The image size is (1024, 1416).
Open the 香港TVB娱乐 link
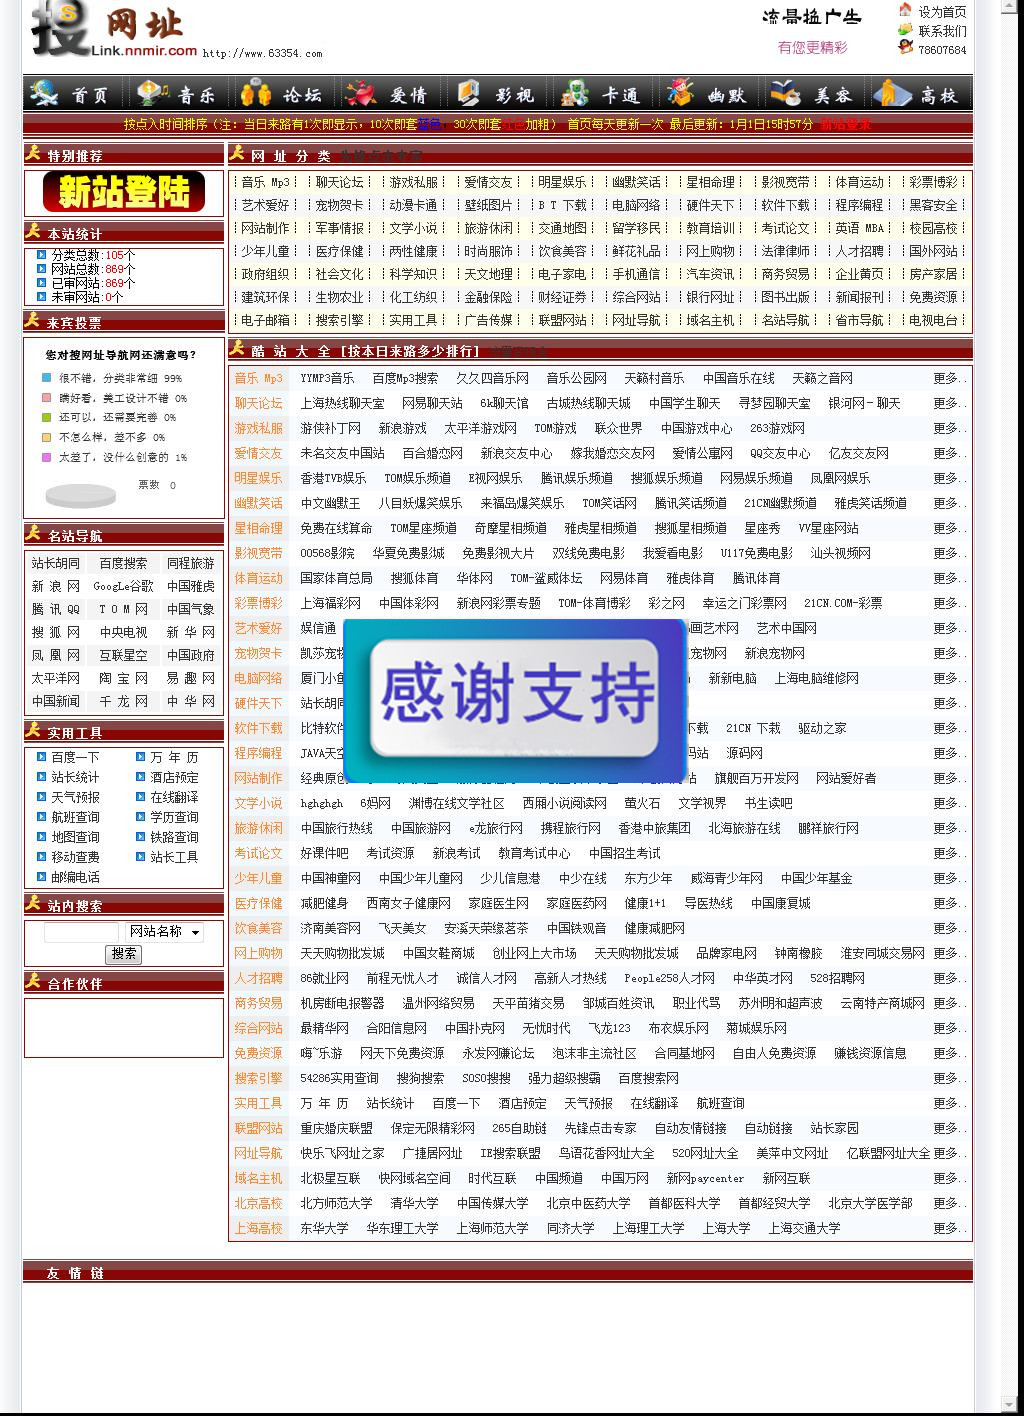coord(333,478)
